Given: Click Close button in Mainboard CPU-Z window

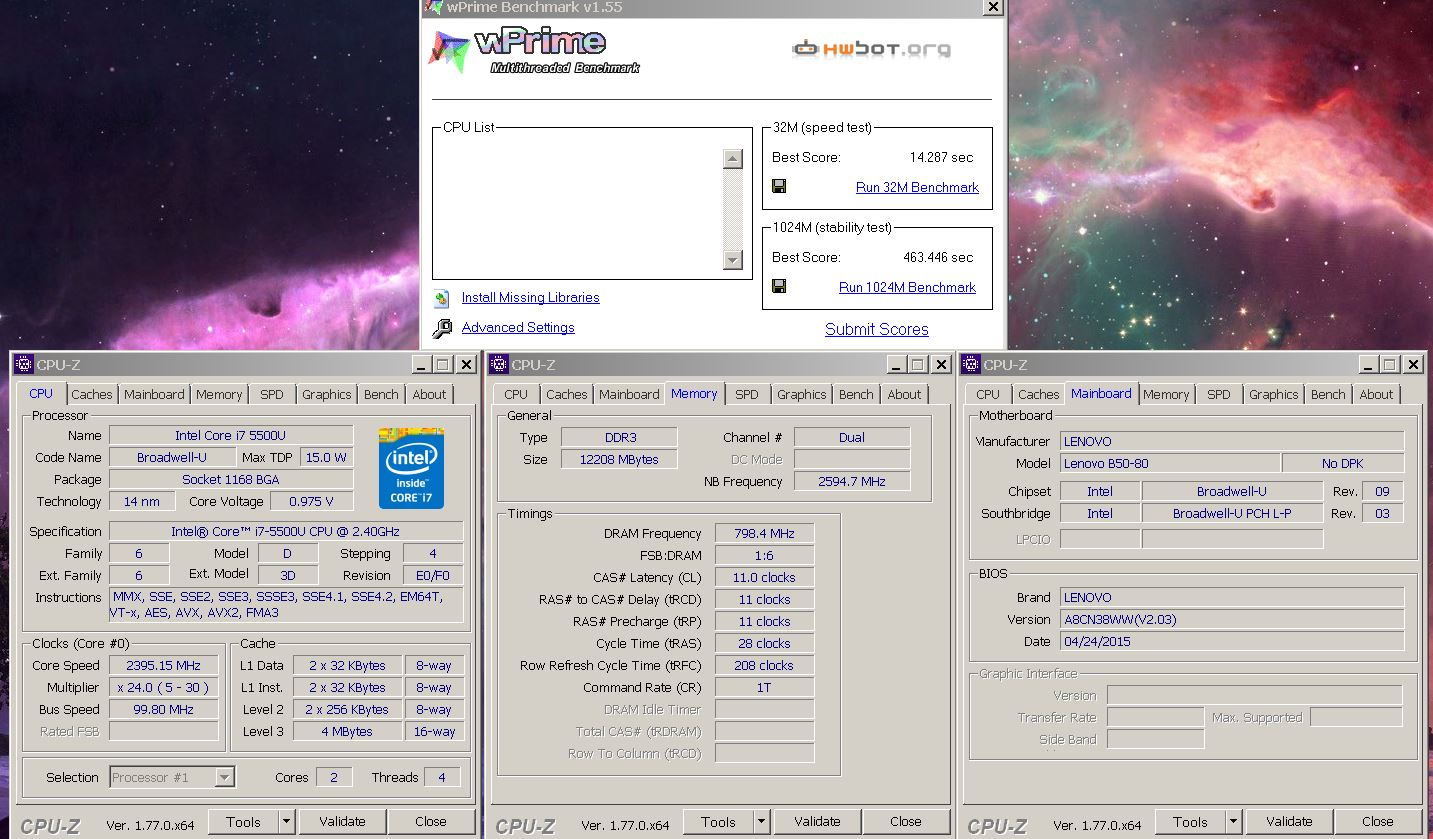Looking at the screenshot, I should (x=1377, y=822).
